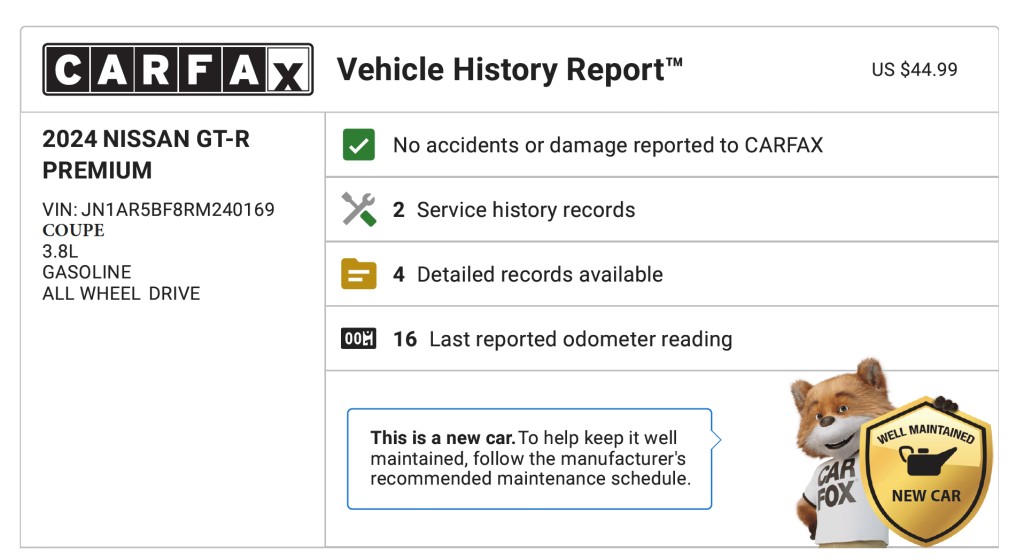
Task: Open the 4 Detailed records available row
Action: pos(662,274)
